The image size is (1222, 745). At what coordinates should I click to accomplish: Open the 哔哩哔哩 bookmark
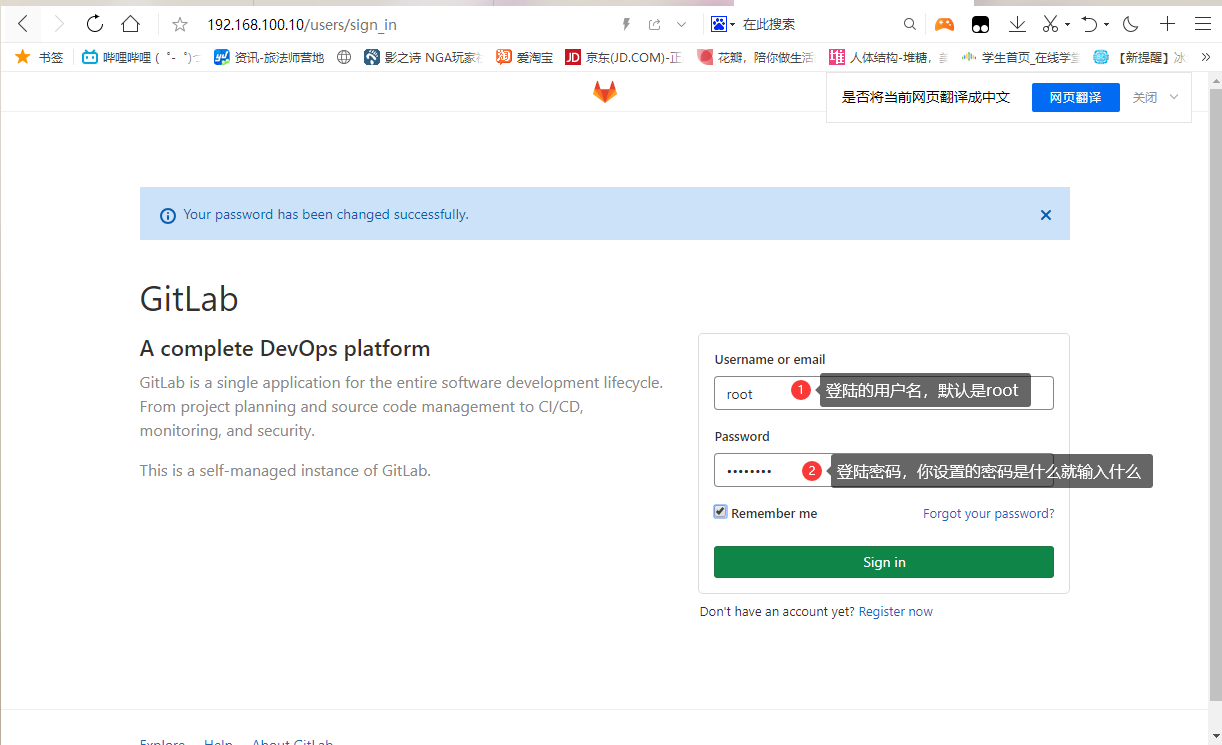pos(140,57)
